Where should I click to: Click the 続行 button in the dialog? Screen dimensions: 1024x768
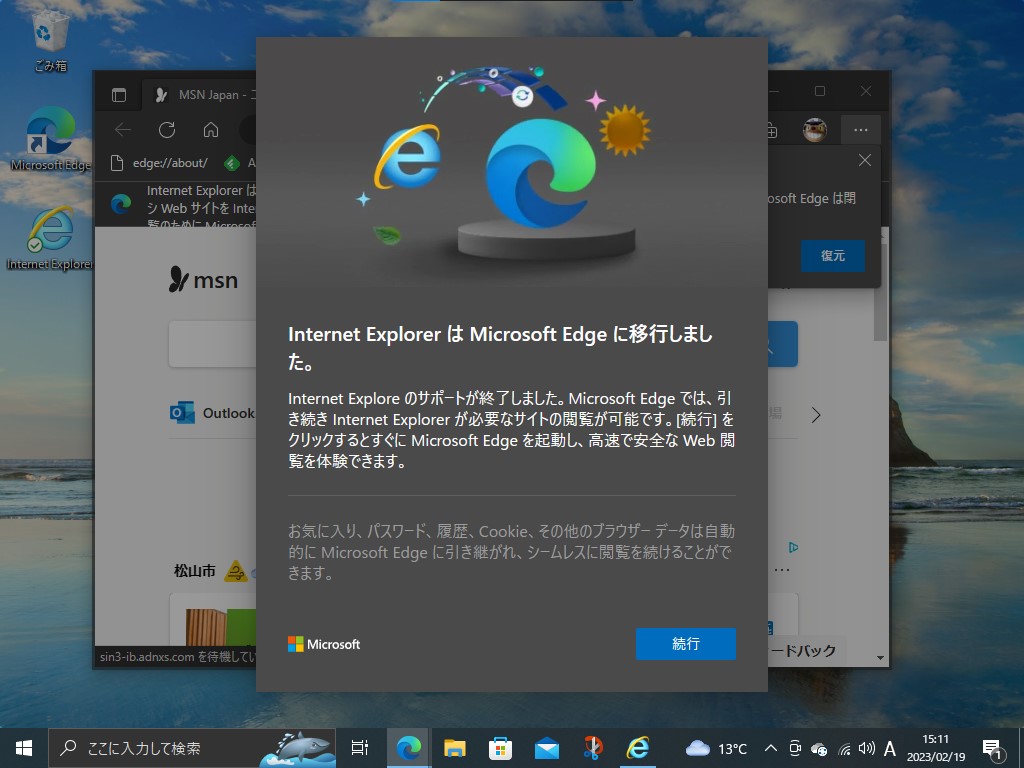[685, 644]
